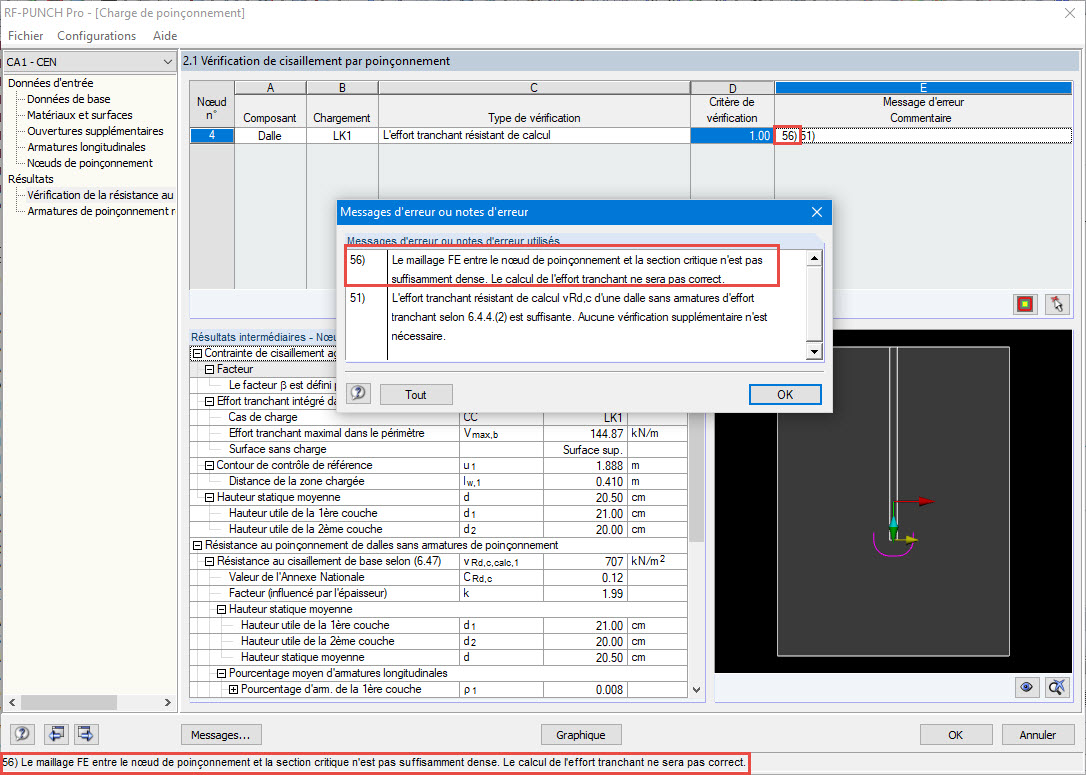Click message 51) row in the dialog

pyautogui.click(x=576, y=317)
